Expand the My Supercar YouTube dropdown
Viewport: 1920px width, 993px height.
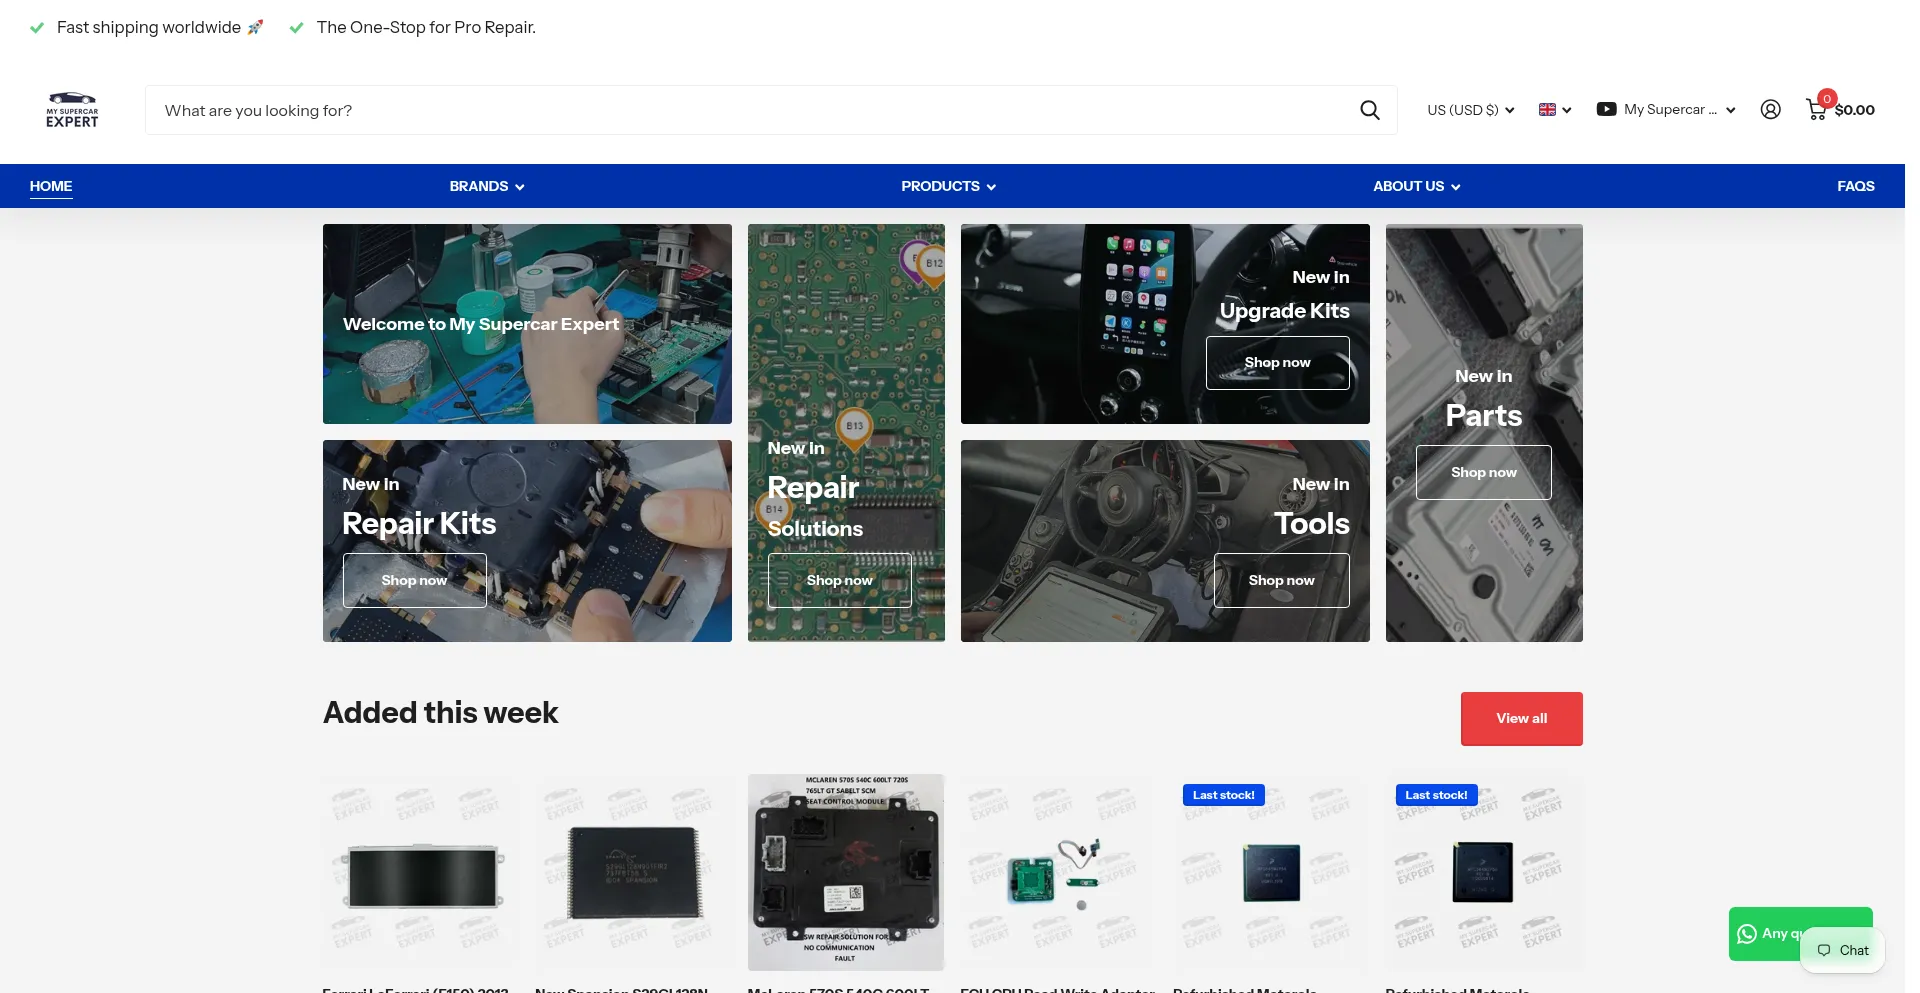[x=1666, y=110]
